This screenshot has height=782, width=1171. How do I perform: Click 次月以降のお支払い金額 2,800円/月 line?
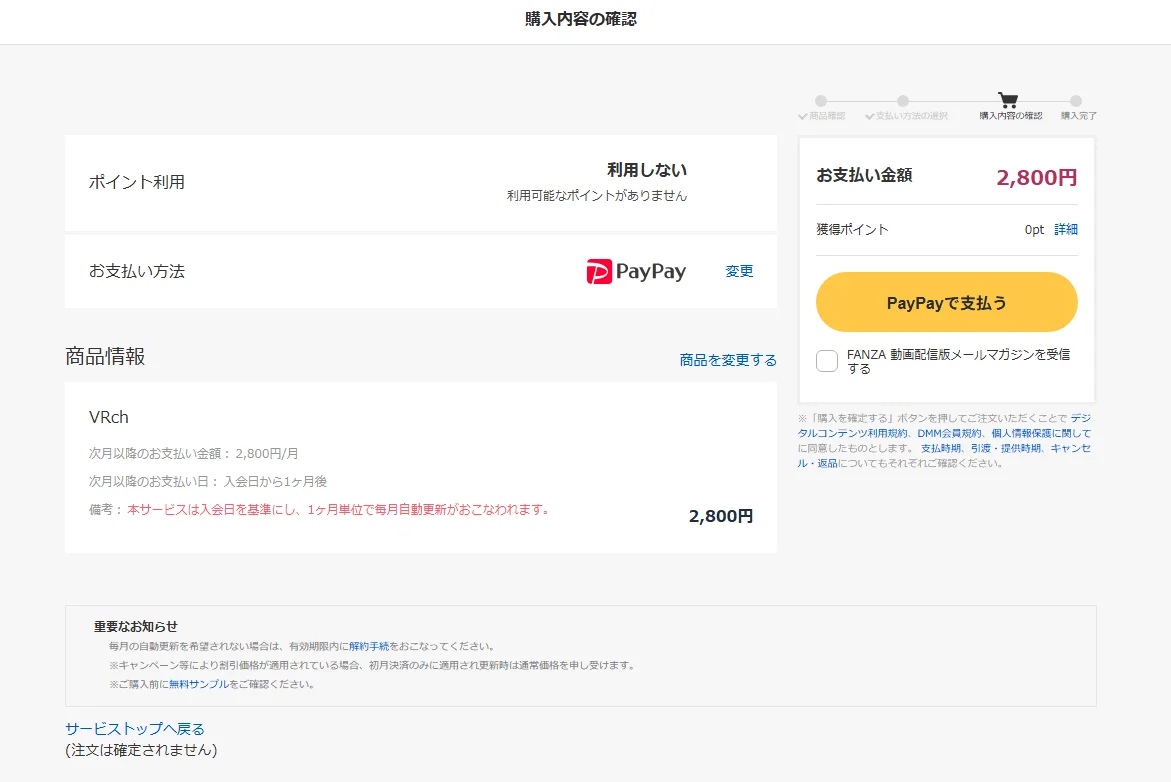193,453
